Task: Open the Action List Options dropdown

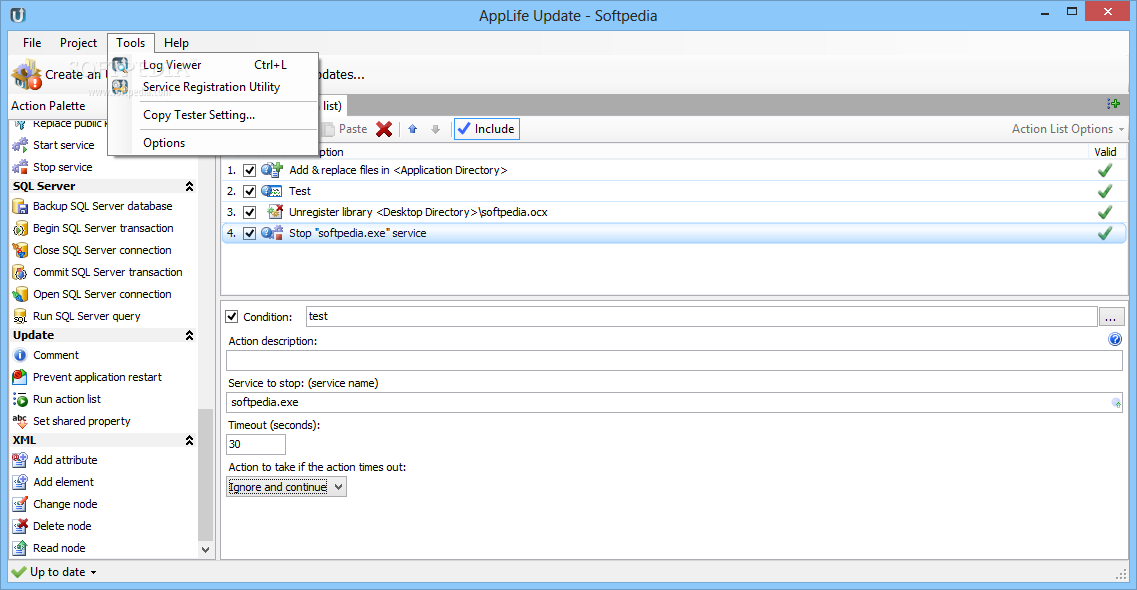Action: (x=1068, y=129)
